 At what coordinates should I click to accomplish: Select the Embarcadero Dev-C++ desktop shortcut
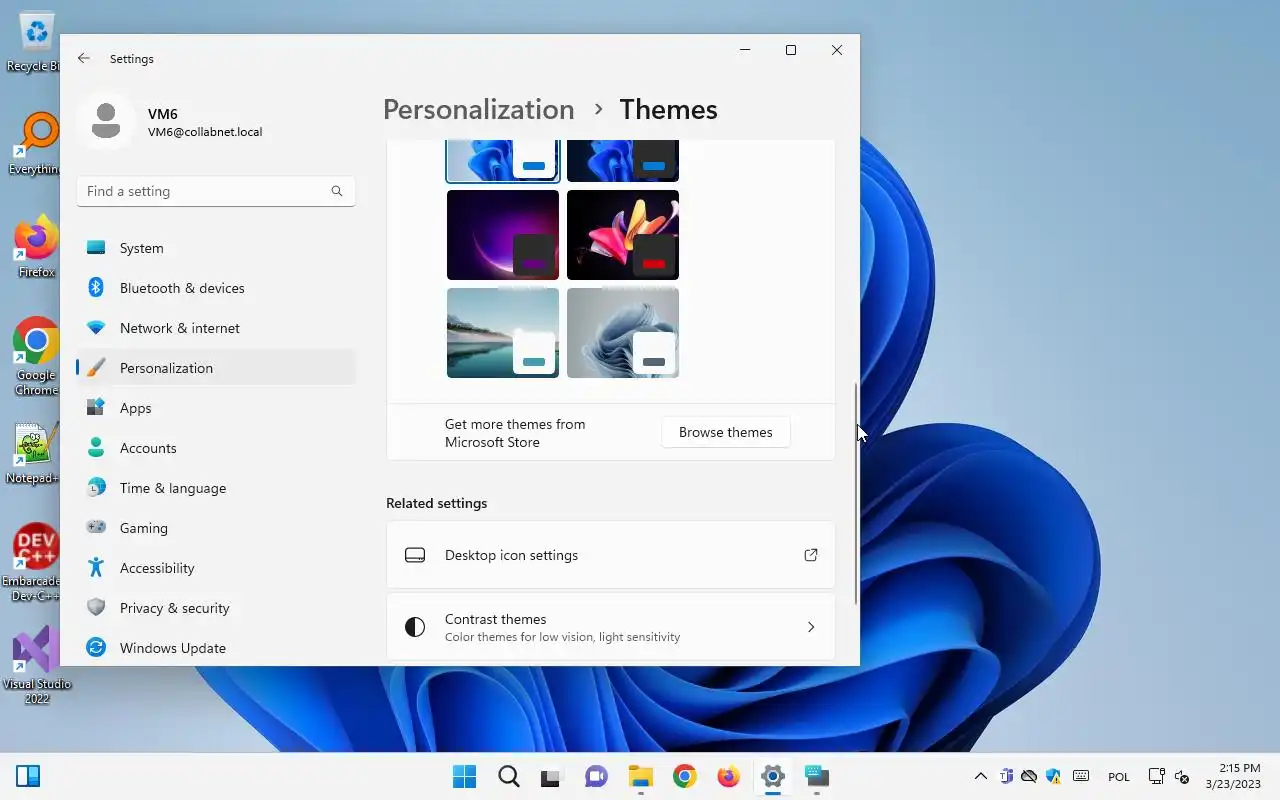point(34,562)
